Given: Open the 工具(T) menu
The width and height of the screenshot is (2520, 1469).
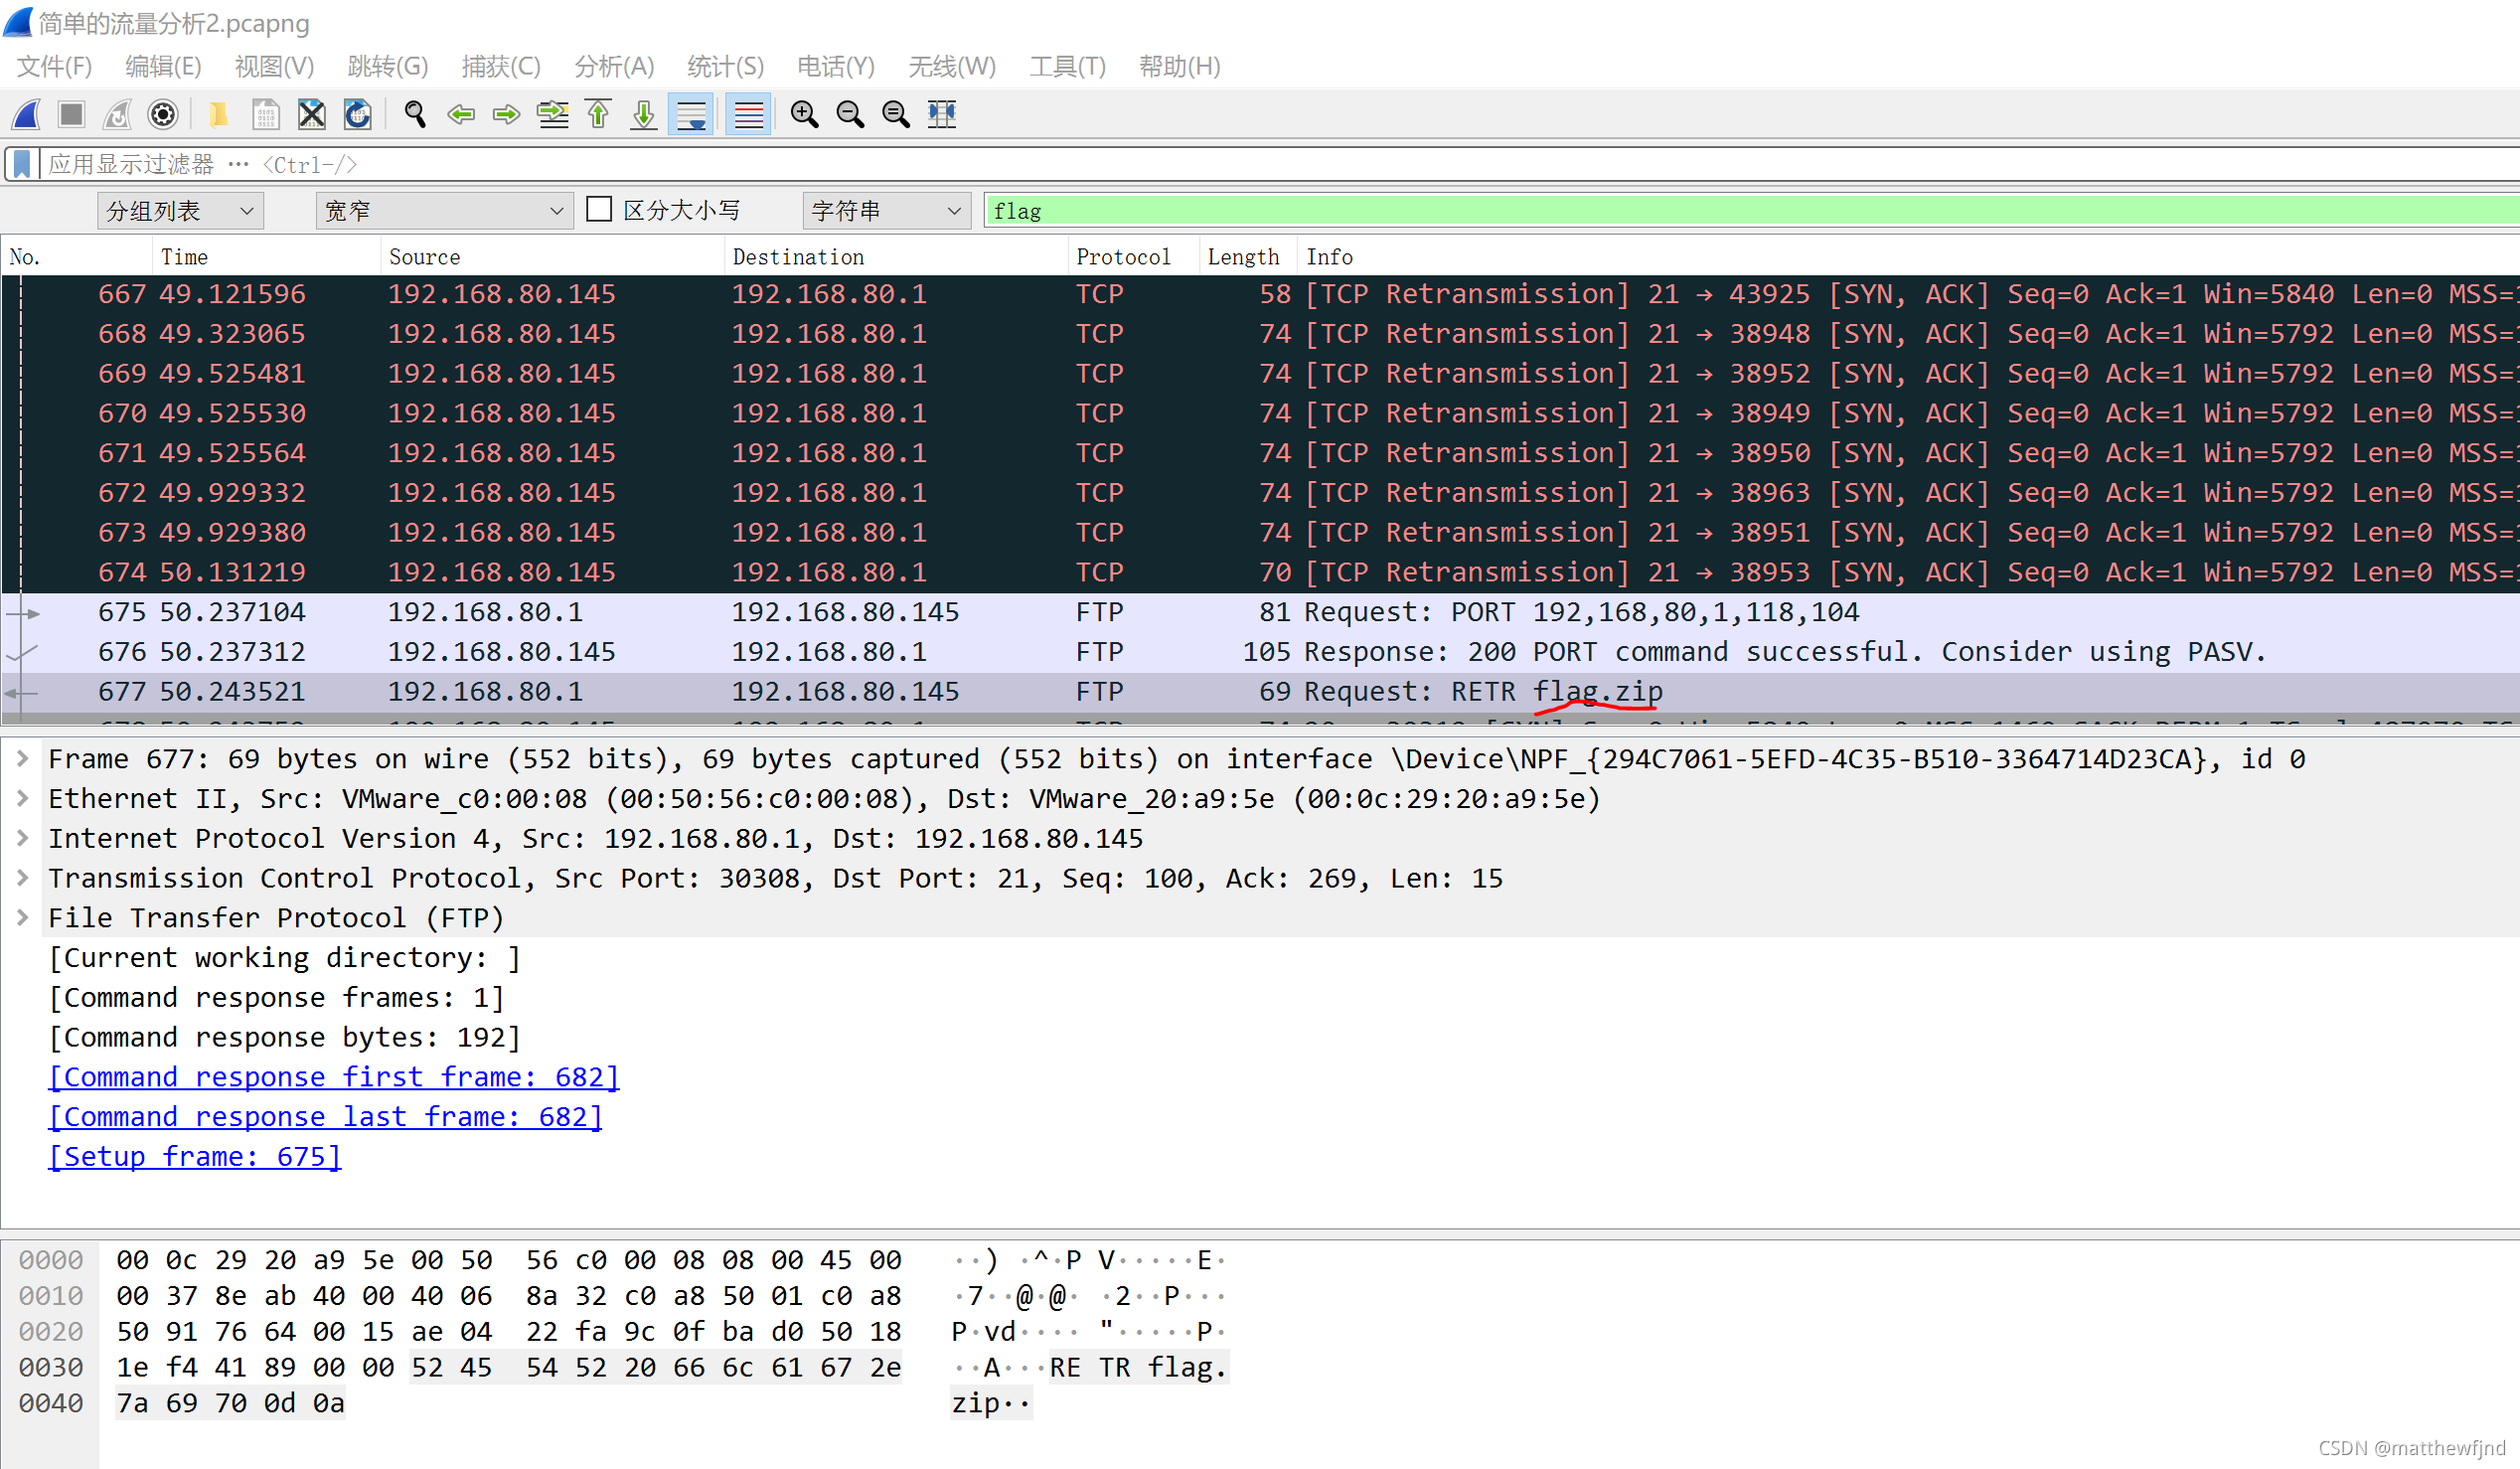Looking at the screenshot, I should click(x=1068, y=67).
